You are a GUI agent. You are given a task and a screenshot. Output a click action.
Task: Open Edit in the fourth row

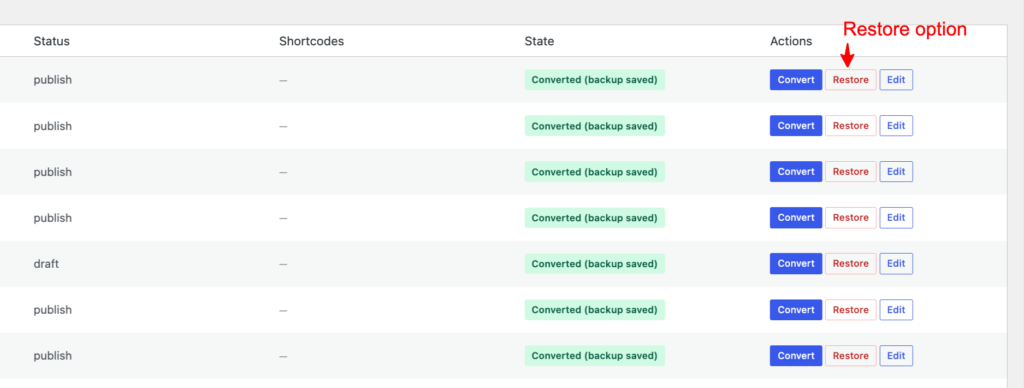coord(896,218)
